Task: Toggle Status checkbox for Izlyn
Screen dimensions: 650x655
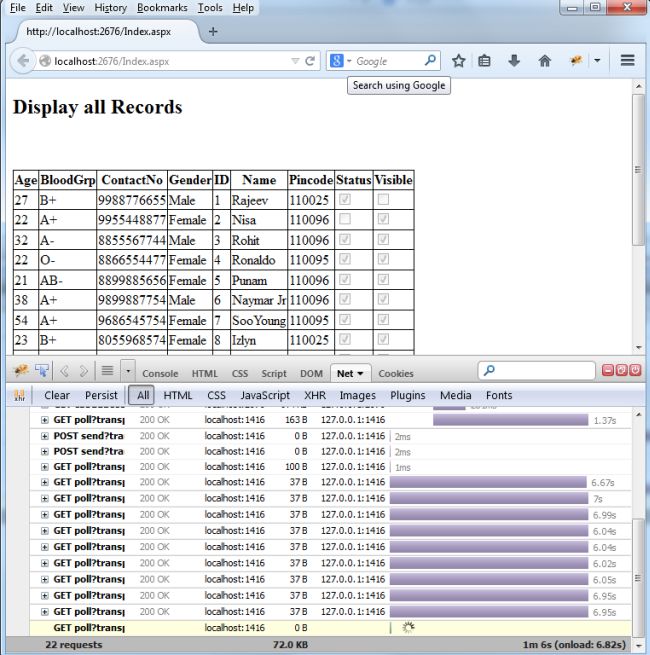Action: coord(345,339)
